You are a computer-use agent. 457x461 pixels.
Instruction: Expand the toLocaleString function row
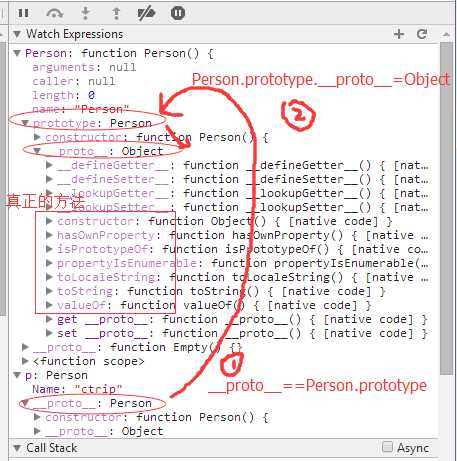coord(49,277)
